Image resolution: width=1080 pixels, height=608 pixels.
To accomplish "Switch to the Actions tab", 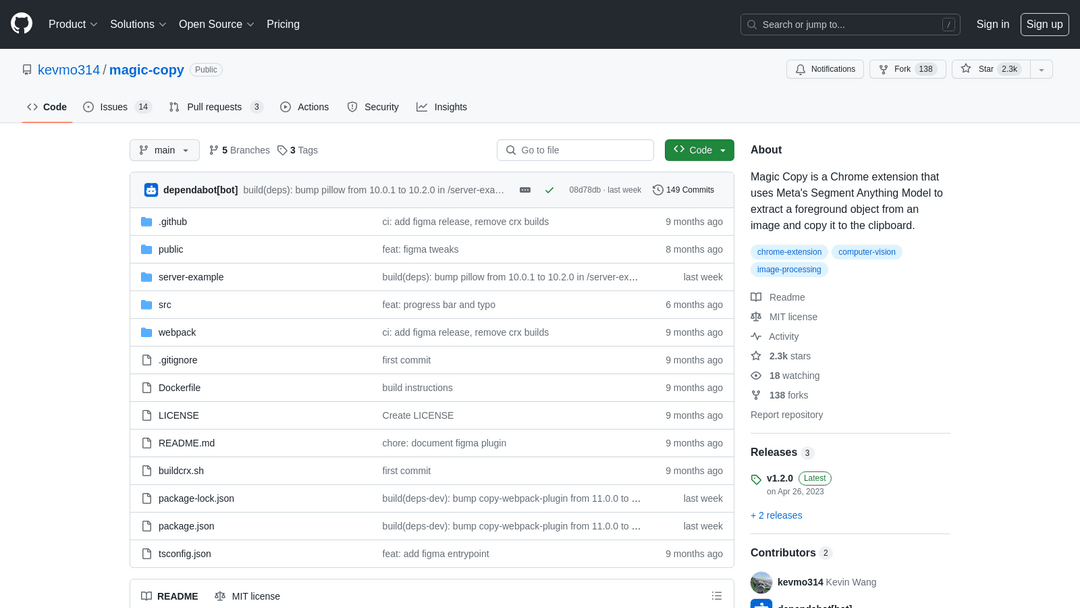I will coord(304,107).
